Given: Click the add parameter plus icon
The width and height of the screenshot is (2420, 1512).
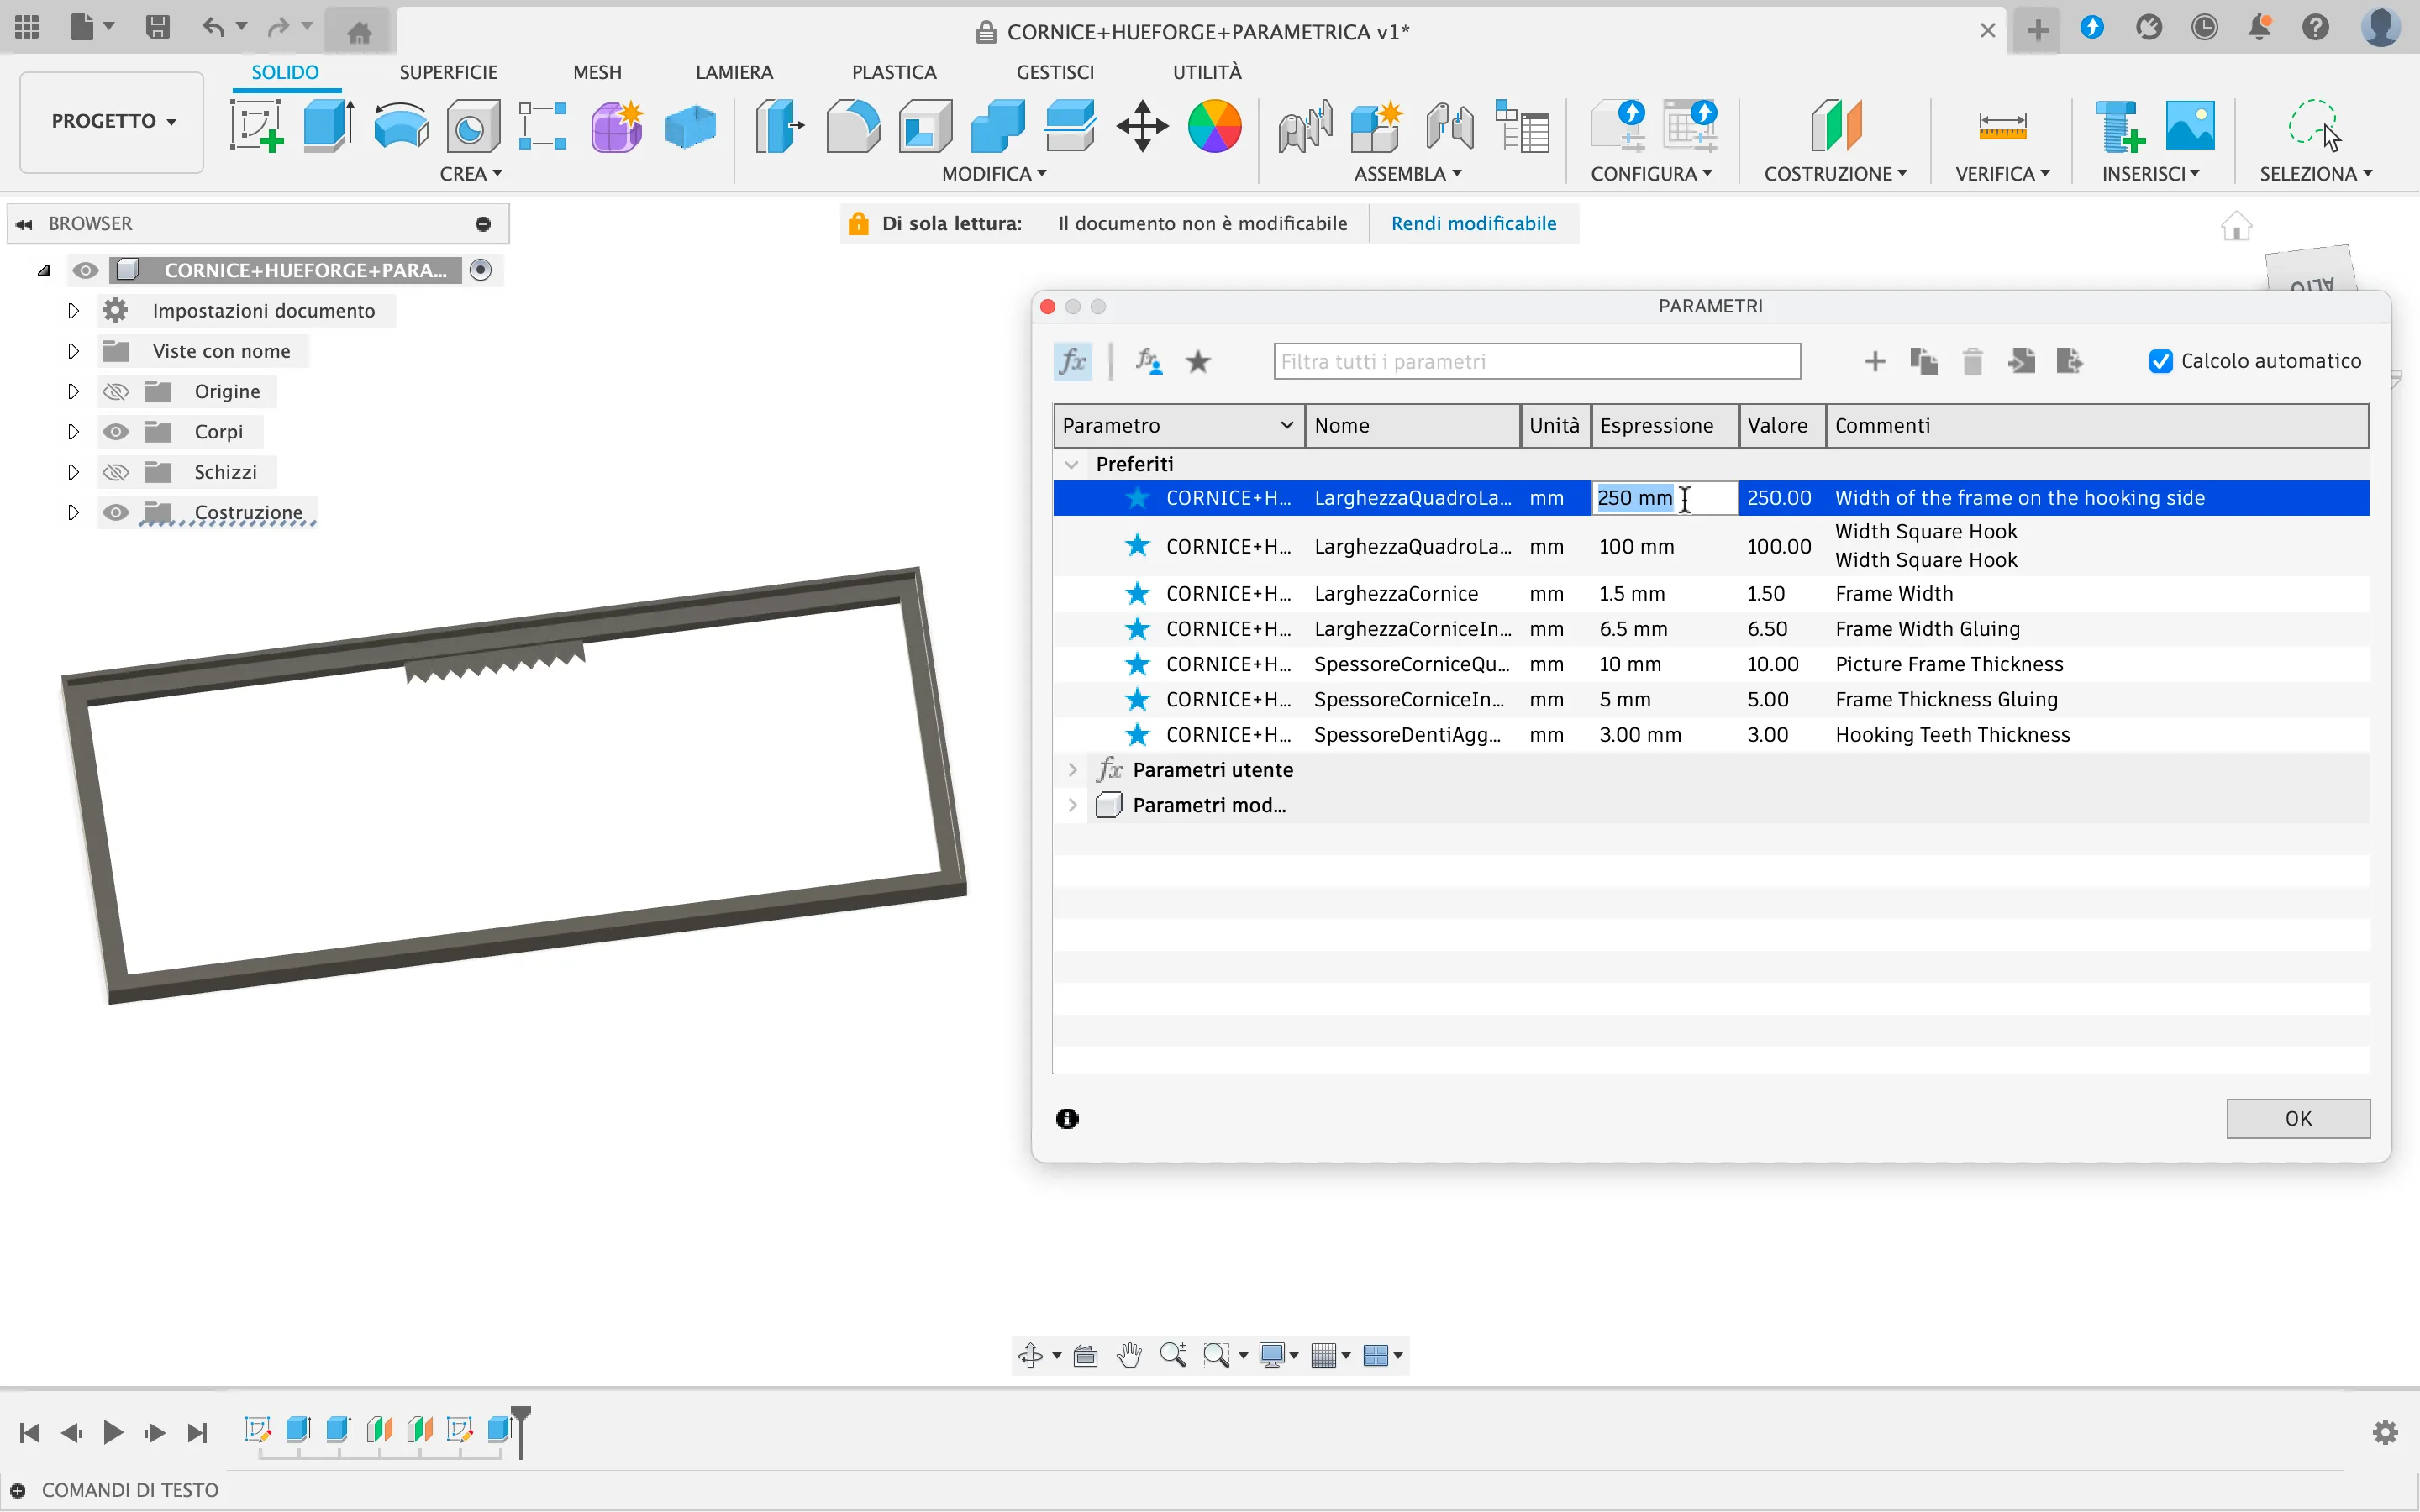Looking at the screenshot, I should [x=1875, y=361].
